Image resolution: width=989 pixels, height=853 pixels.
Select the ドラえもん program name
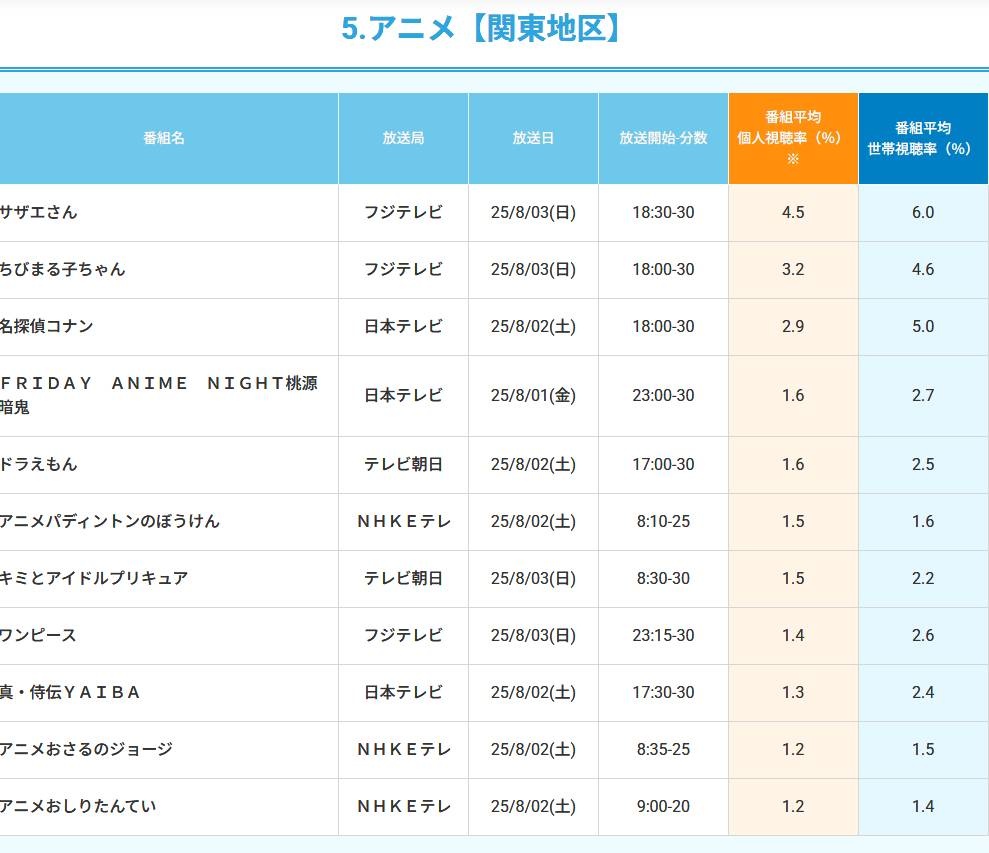[39, 464]
